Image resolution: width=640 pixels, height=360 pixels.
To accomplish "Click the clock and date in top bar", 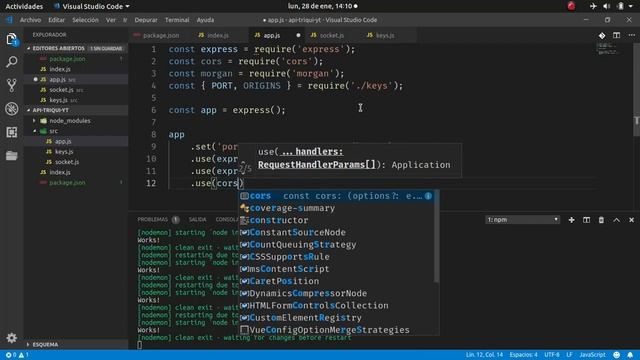I will coord(322,6).
